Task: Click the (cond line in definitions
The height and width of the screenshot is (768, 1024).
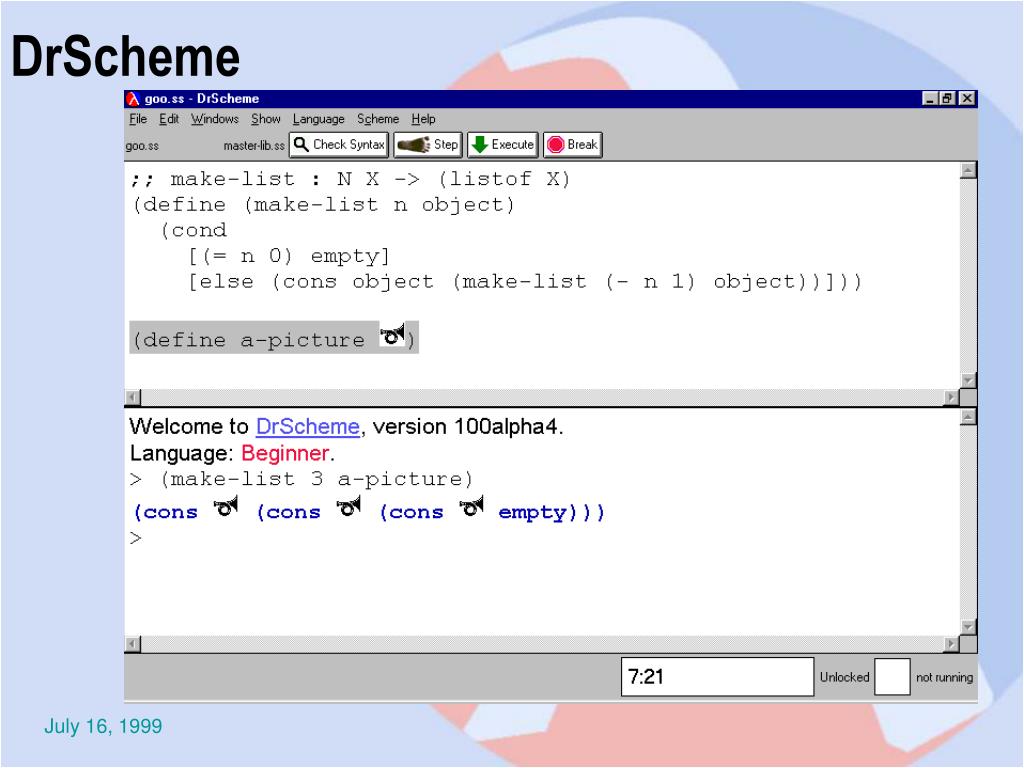Action: click(x=194, y=231)
